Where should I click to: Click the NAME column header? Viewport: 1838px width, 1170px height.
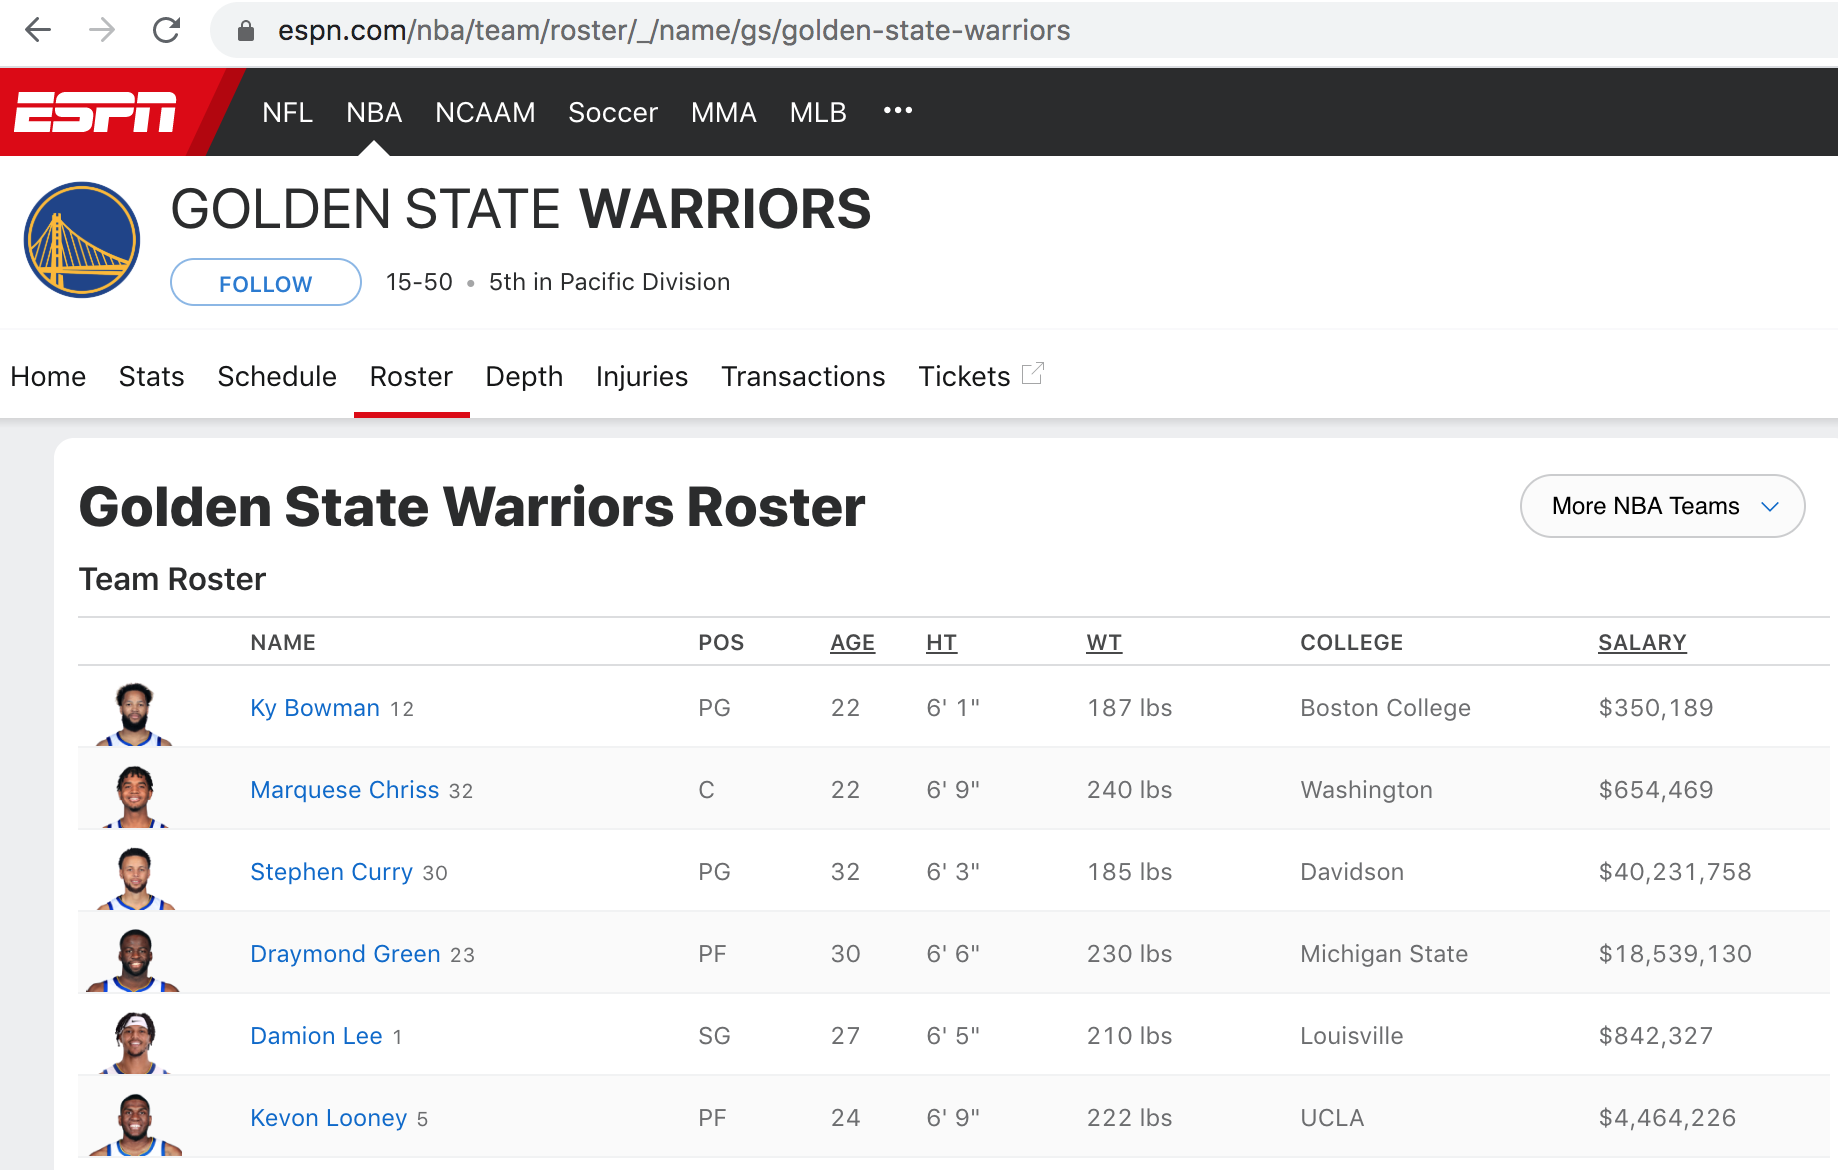[283, 643]
